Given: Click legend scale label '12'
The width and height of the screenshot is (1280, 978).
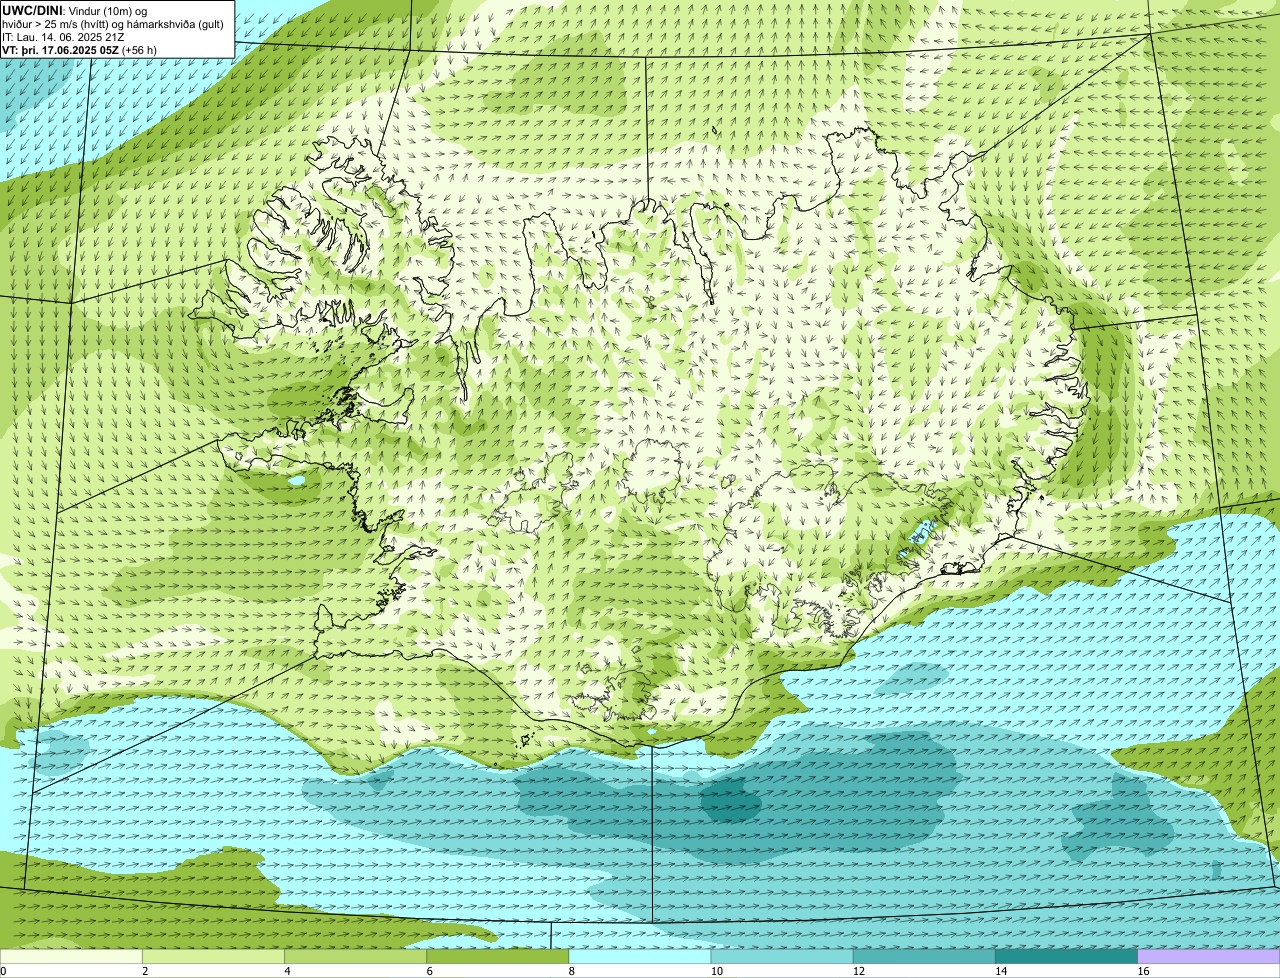Looking at the screenshot, I should (858, 971).
